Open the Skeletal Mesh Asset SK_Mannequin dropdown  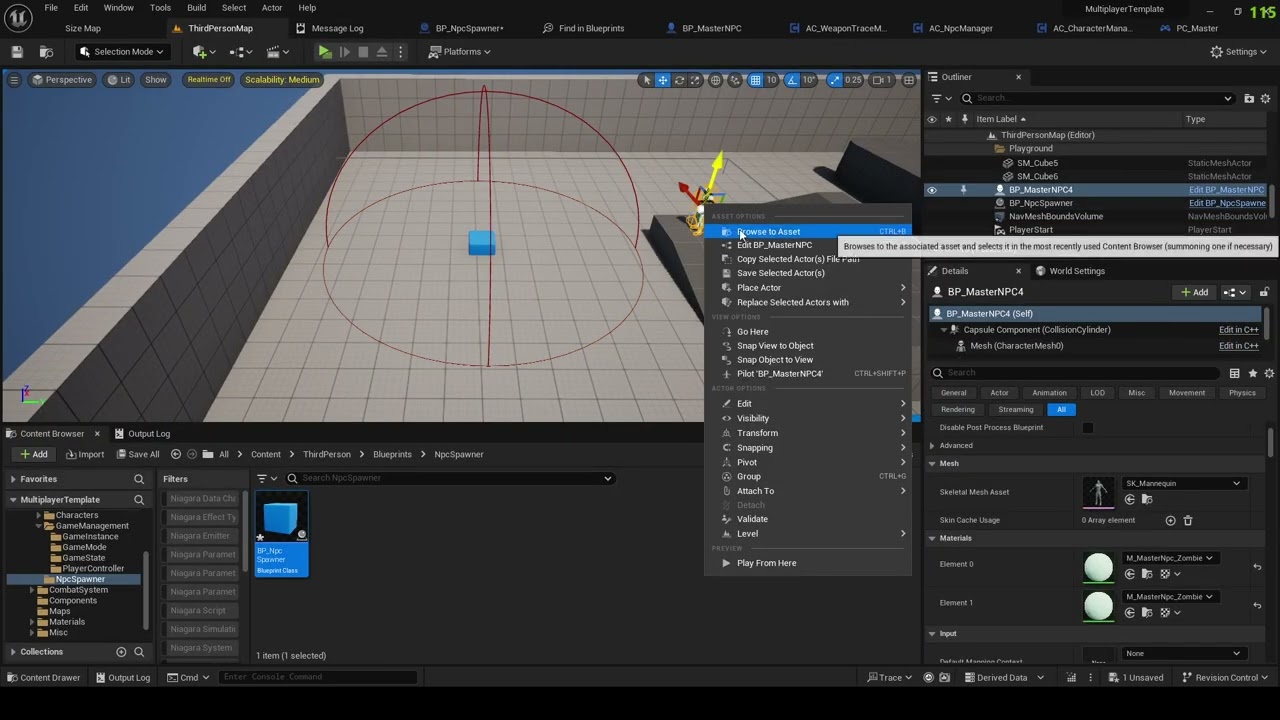pyautogui.click(x=1183, y=484)
